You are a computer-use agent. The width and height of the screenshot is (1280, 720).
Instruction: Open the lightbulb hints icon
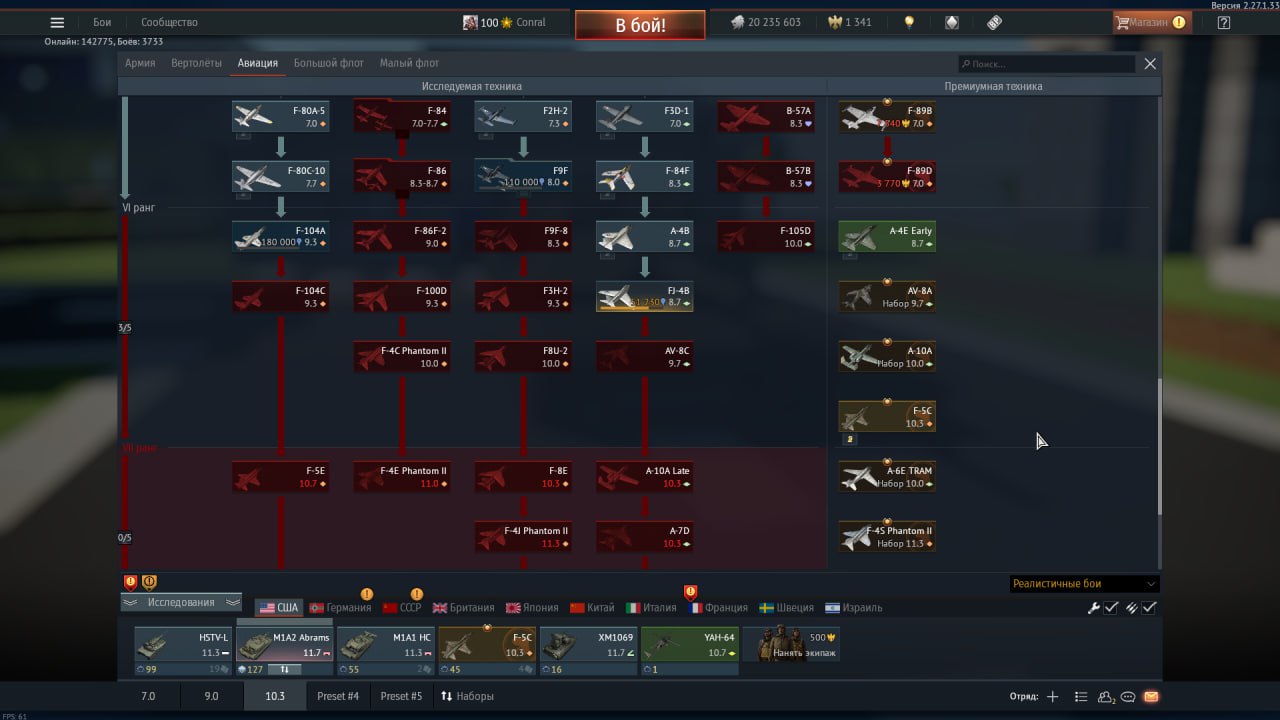pyautogui.click(x=909, y=22)
